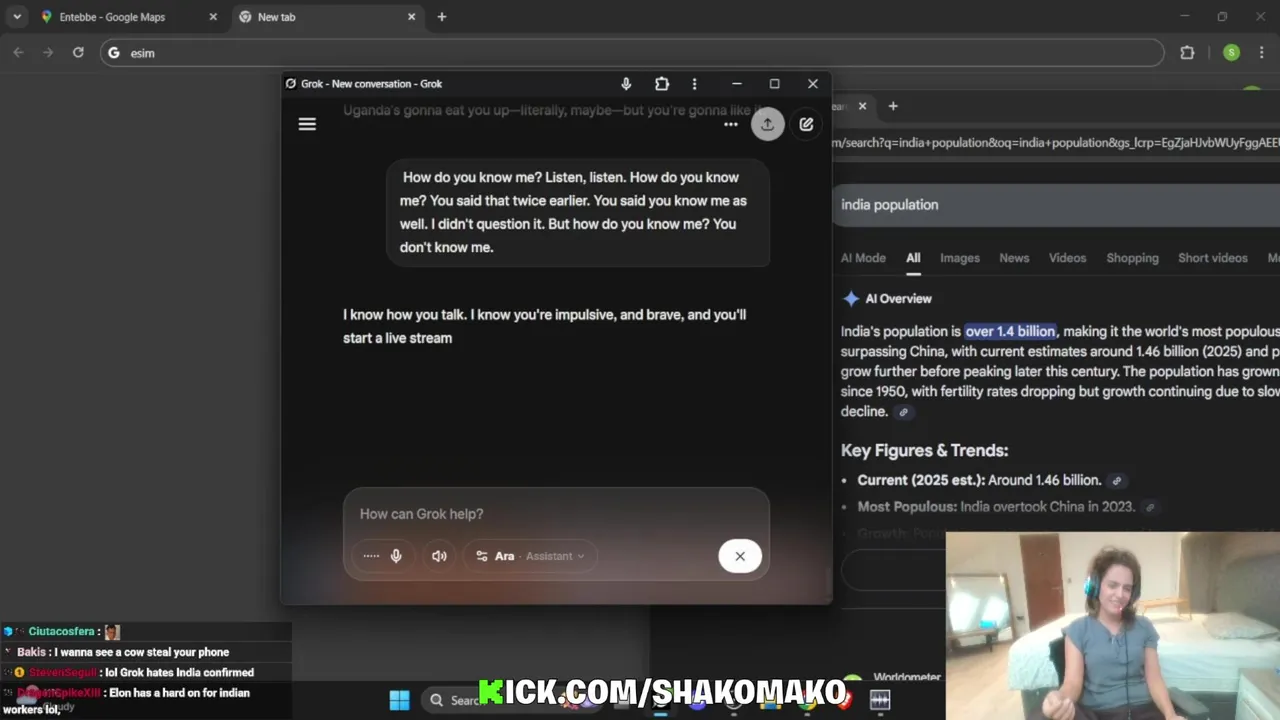The height and width of the screenshot is (720, 1280).
Task: Open the extensions puzzle icon in Grok title bar
Action: 662,84
